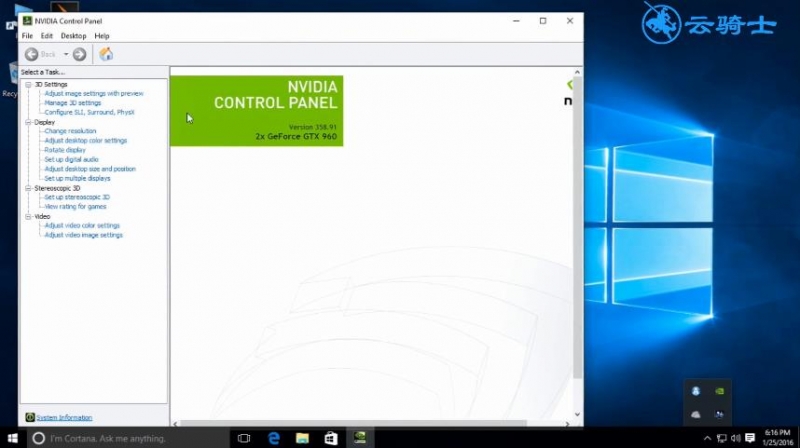
Task: Open the Desktop menu
Action: click(x=73, y=36)
